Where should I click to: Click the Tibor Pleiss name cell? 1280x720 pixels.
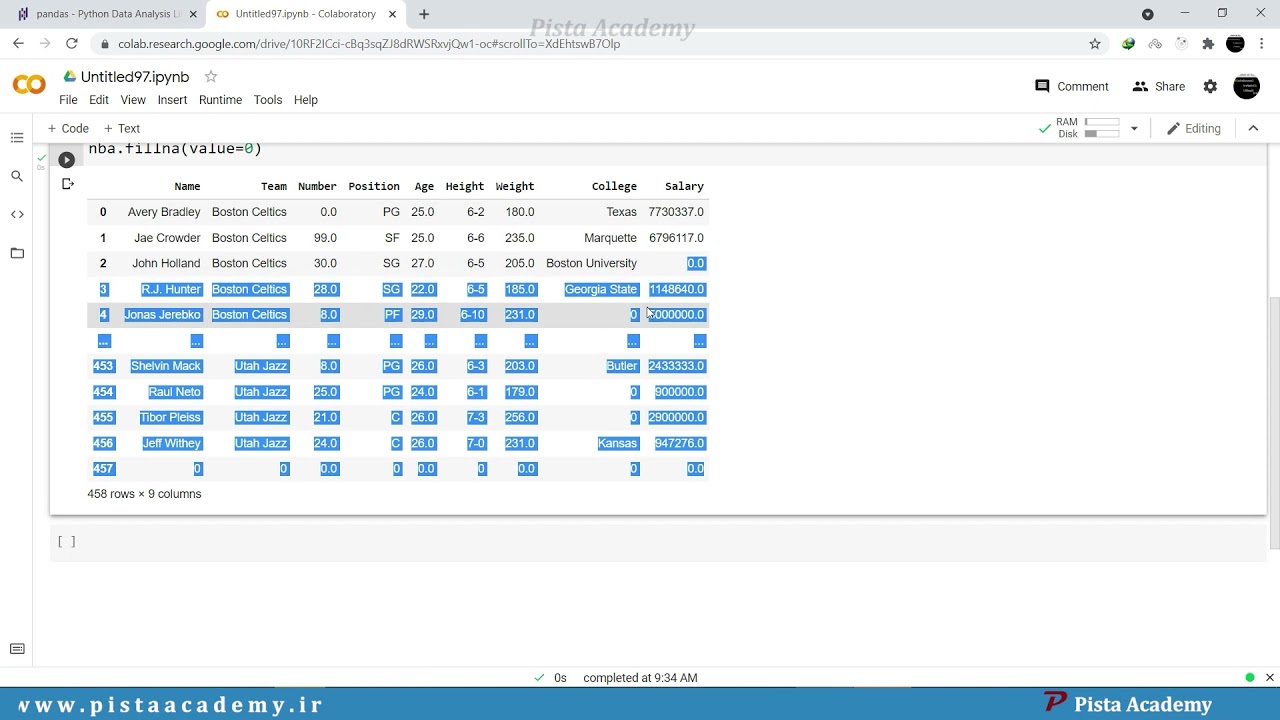tap(170, 417)
